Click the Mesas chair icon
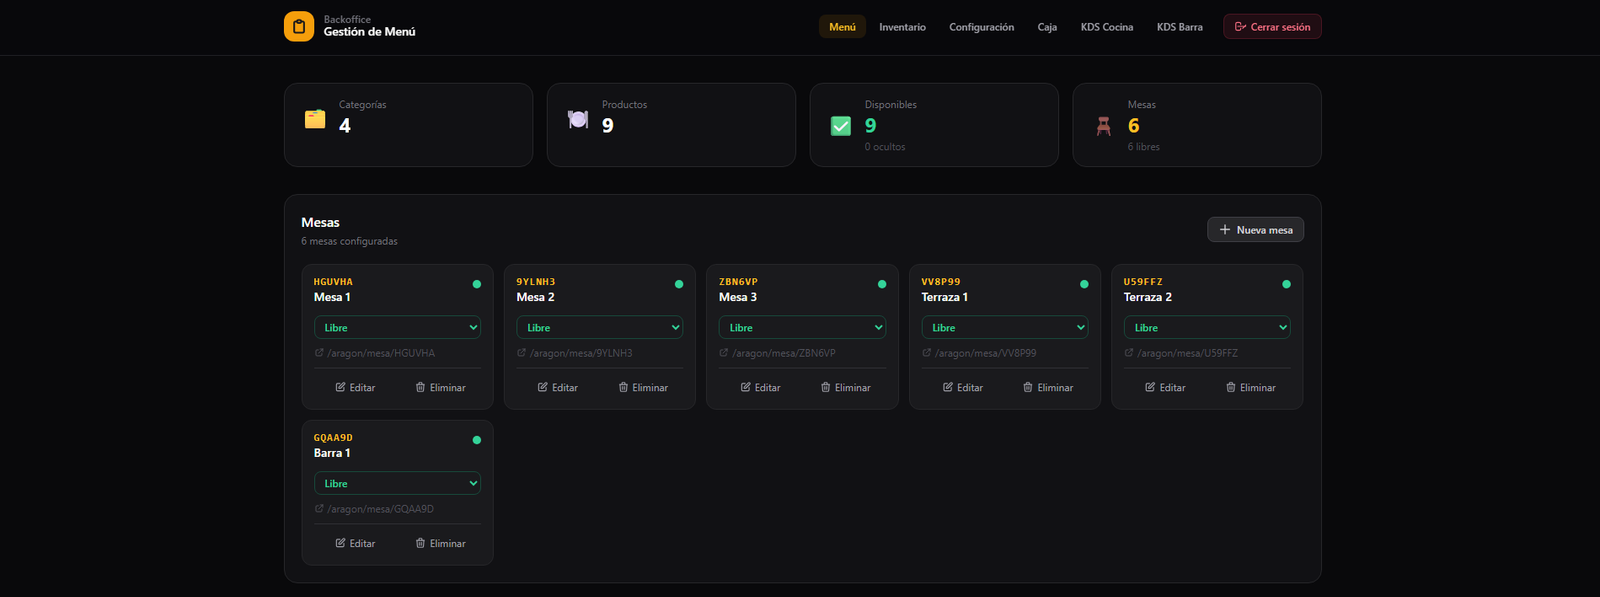The width and height of the screenshot is (1600, 597). [x=1104, y=126]
